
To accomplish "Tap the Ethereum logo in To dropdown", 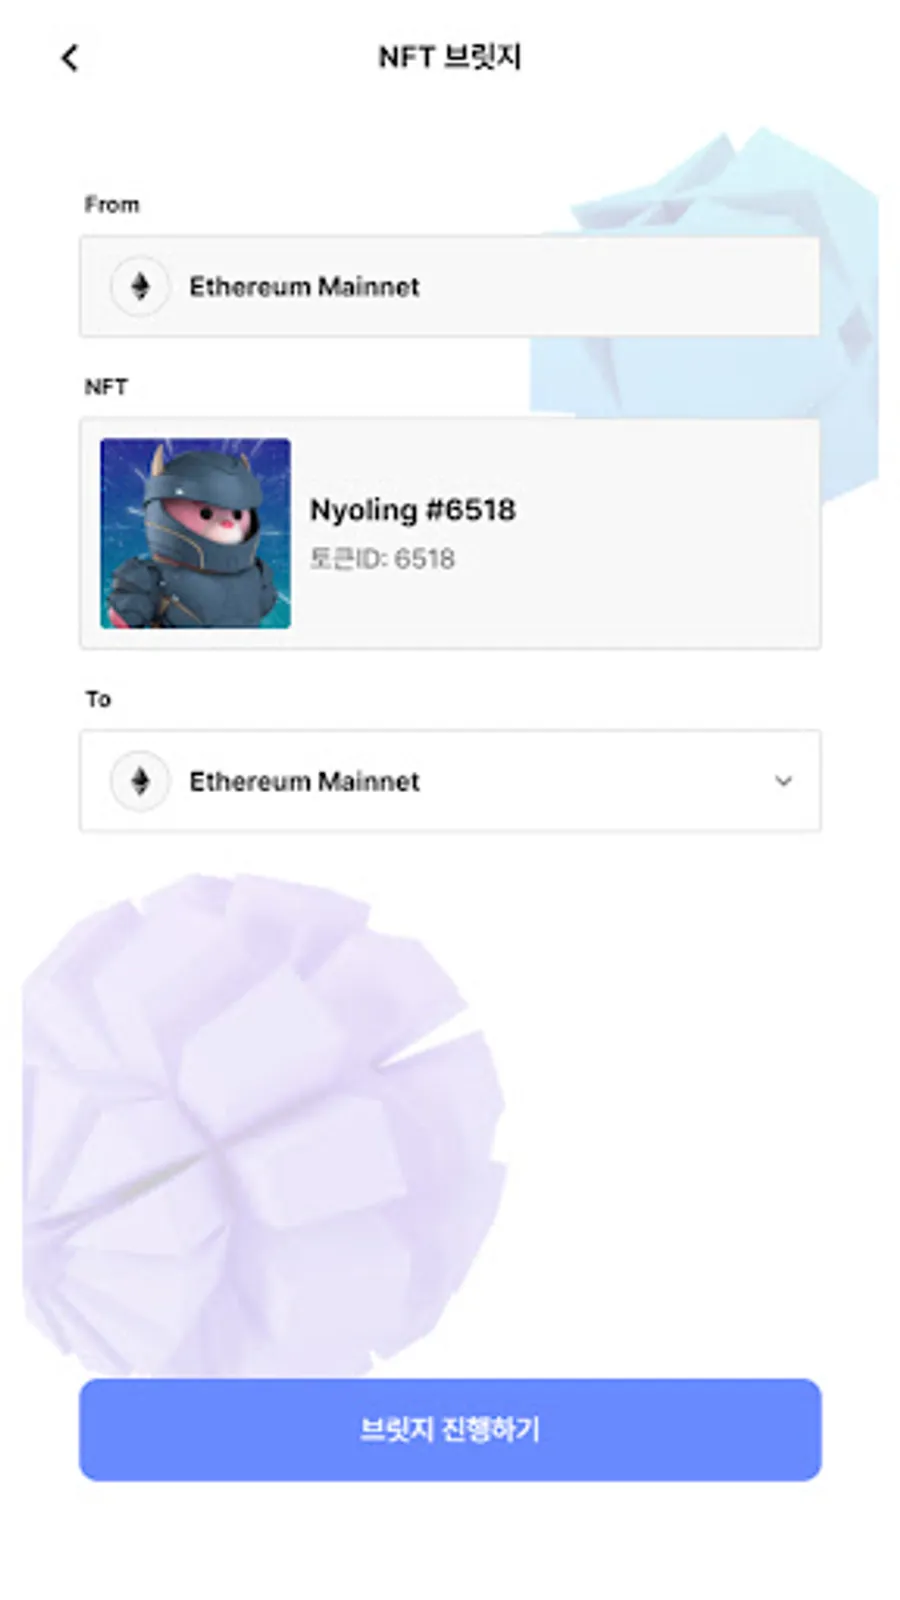I will 140,781.
